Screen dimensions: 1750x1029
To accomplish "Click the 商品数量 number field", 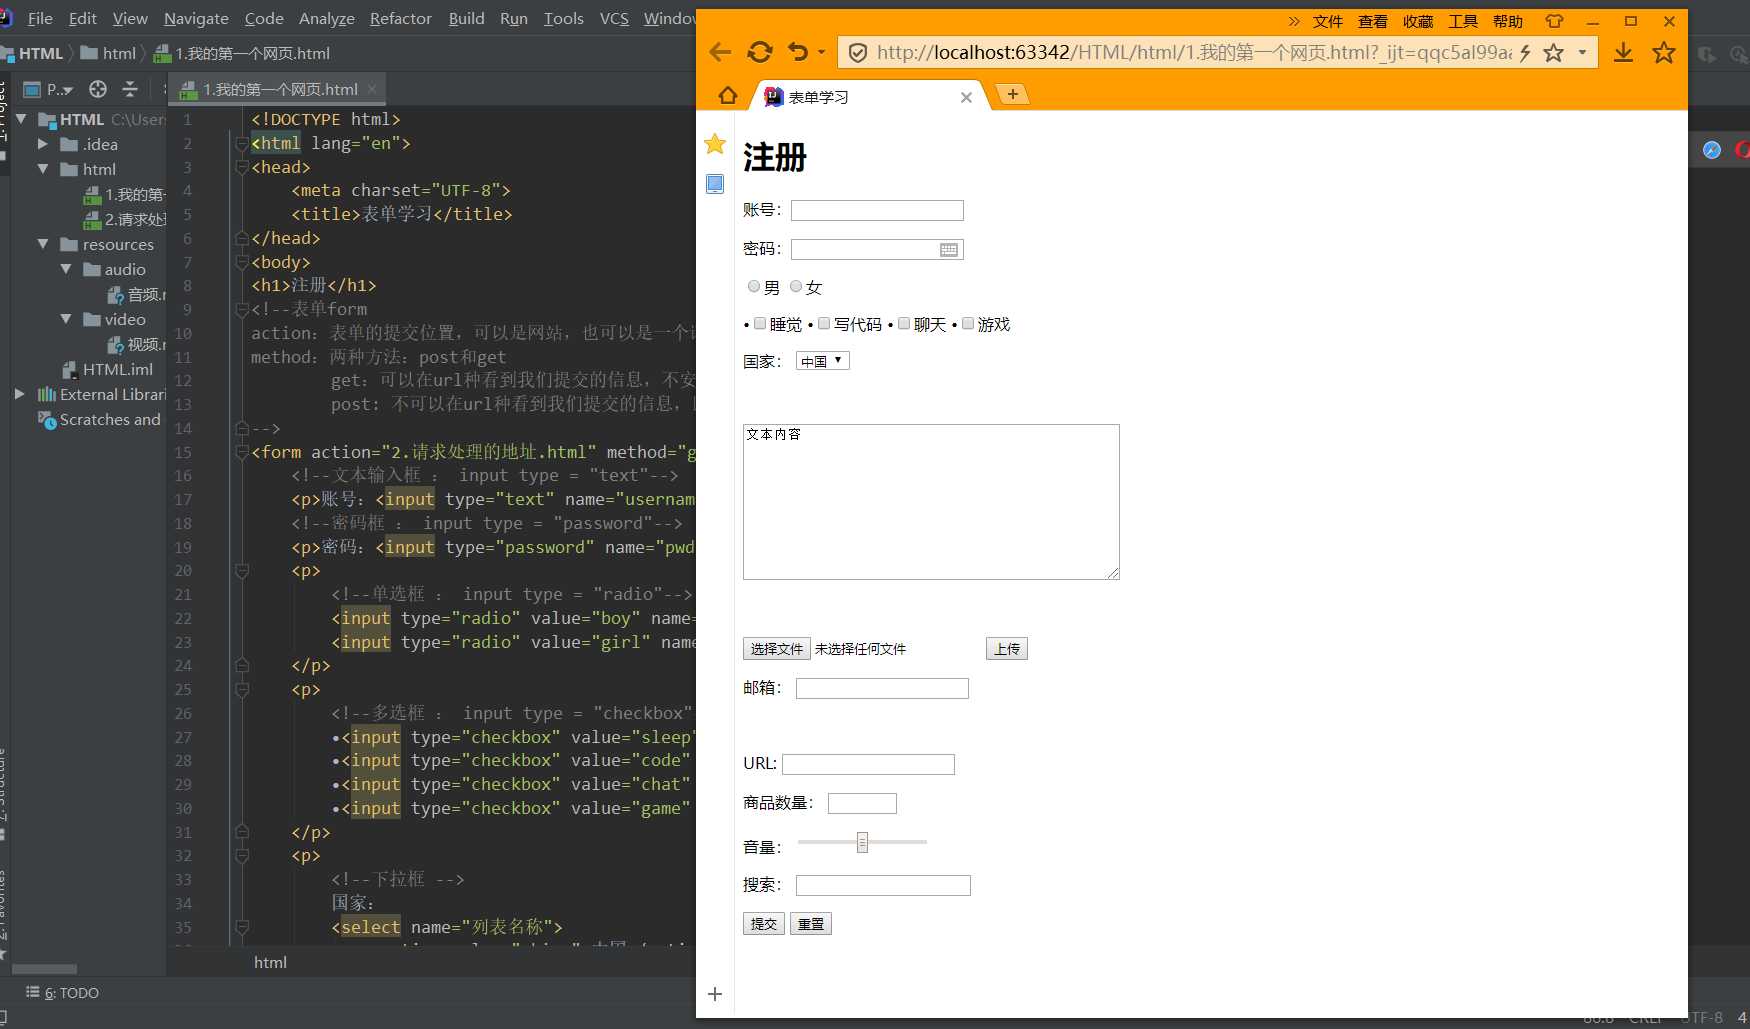I will 862,803.
